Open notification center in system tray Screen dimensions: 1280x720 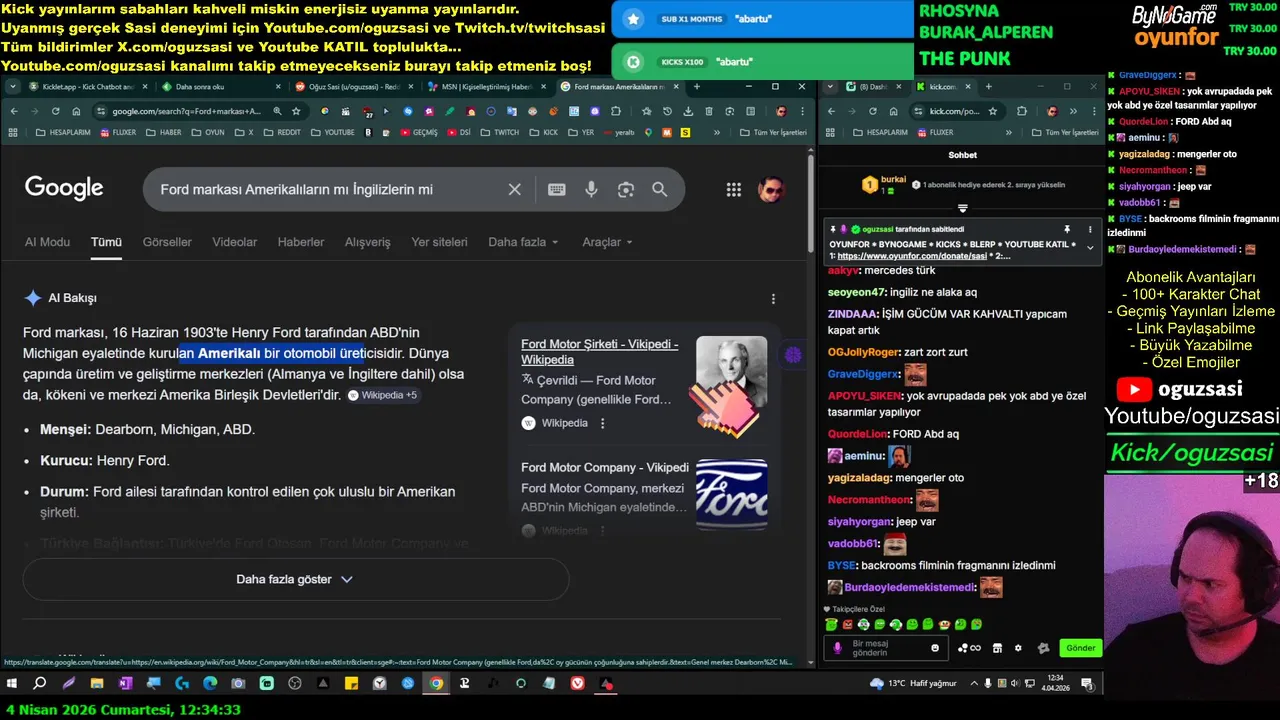pyautogui.click(x=1087, y=684)
